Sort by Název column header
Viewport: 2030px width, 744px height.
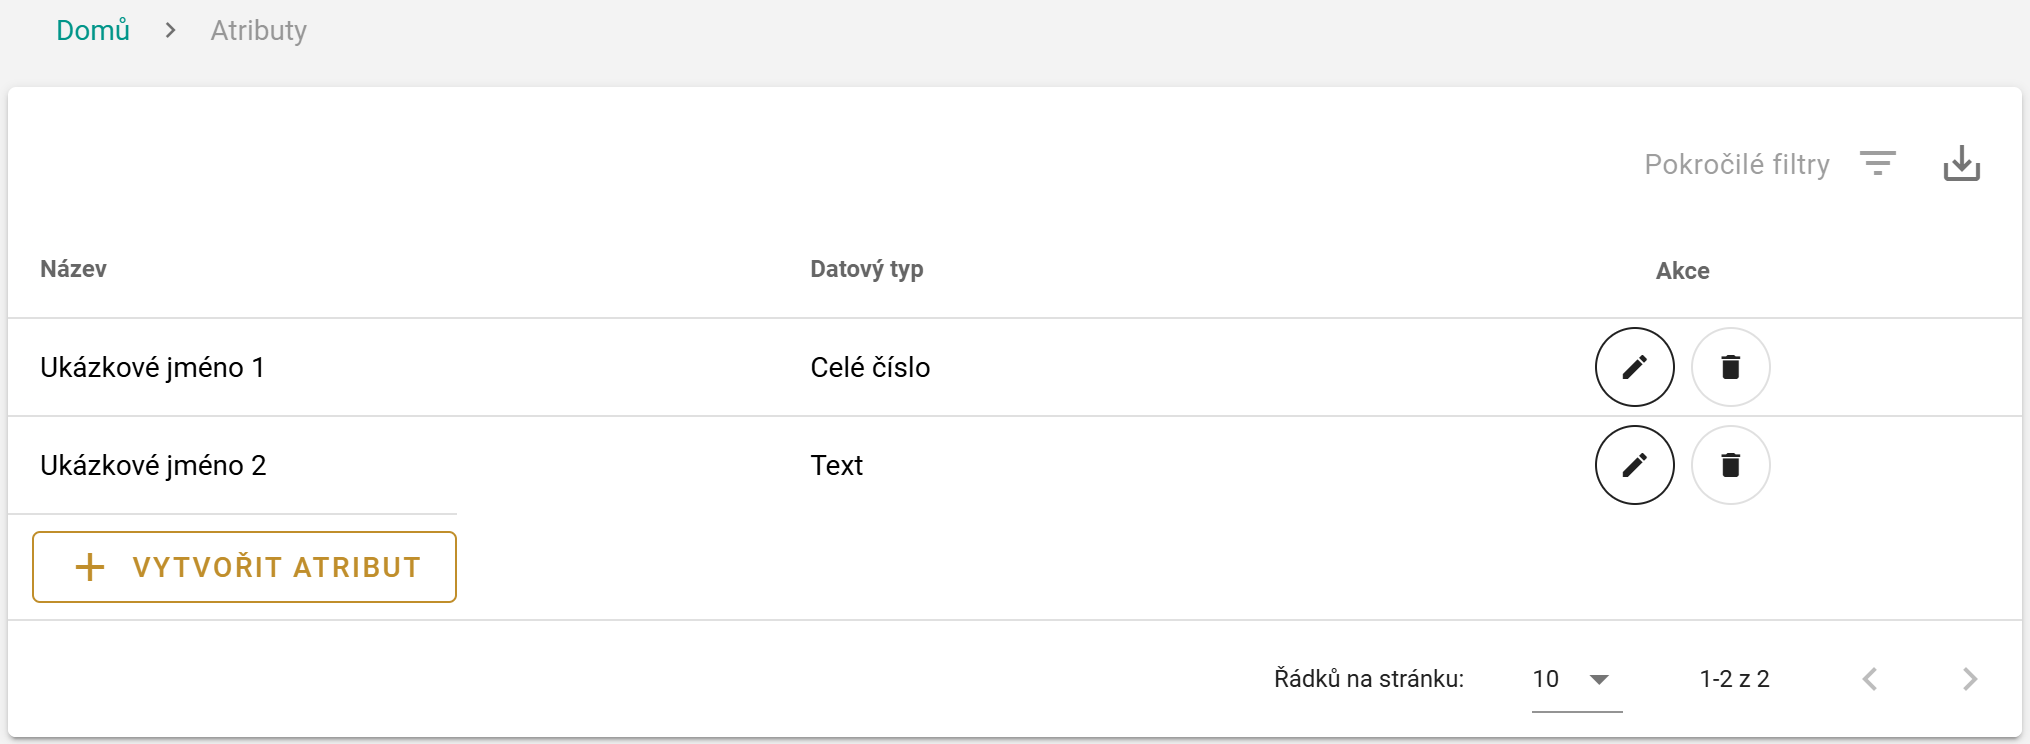coord(73,269)
